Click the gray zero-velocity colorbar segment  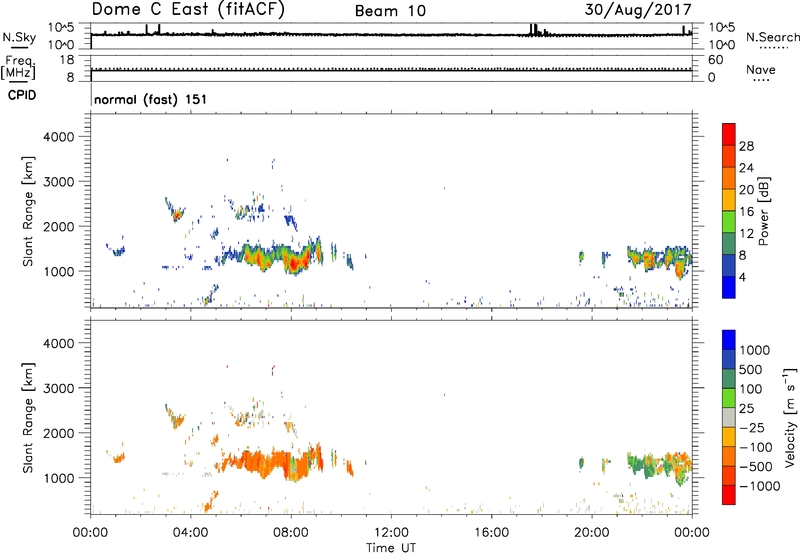[x=729, y=417]
